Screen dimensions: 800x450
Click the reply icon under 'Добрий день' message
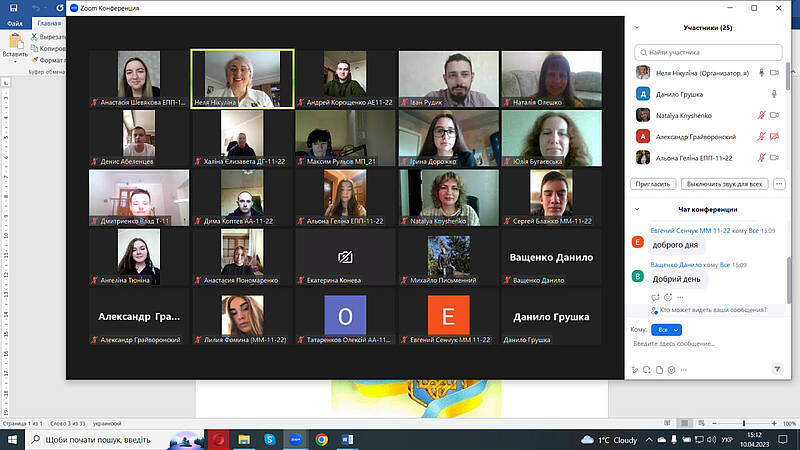tap(655, 297)
